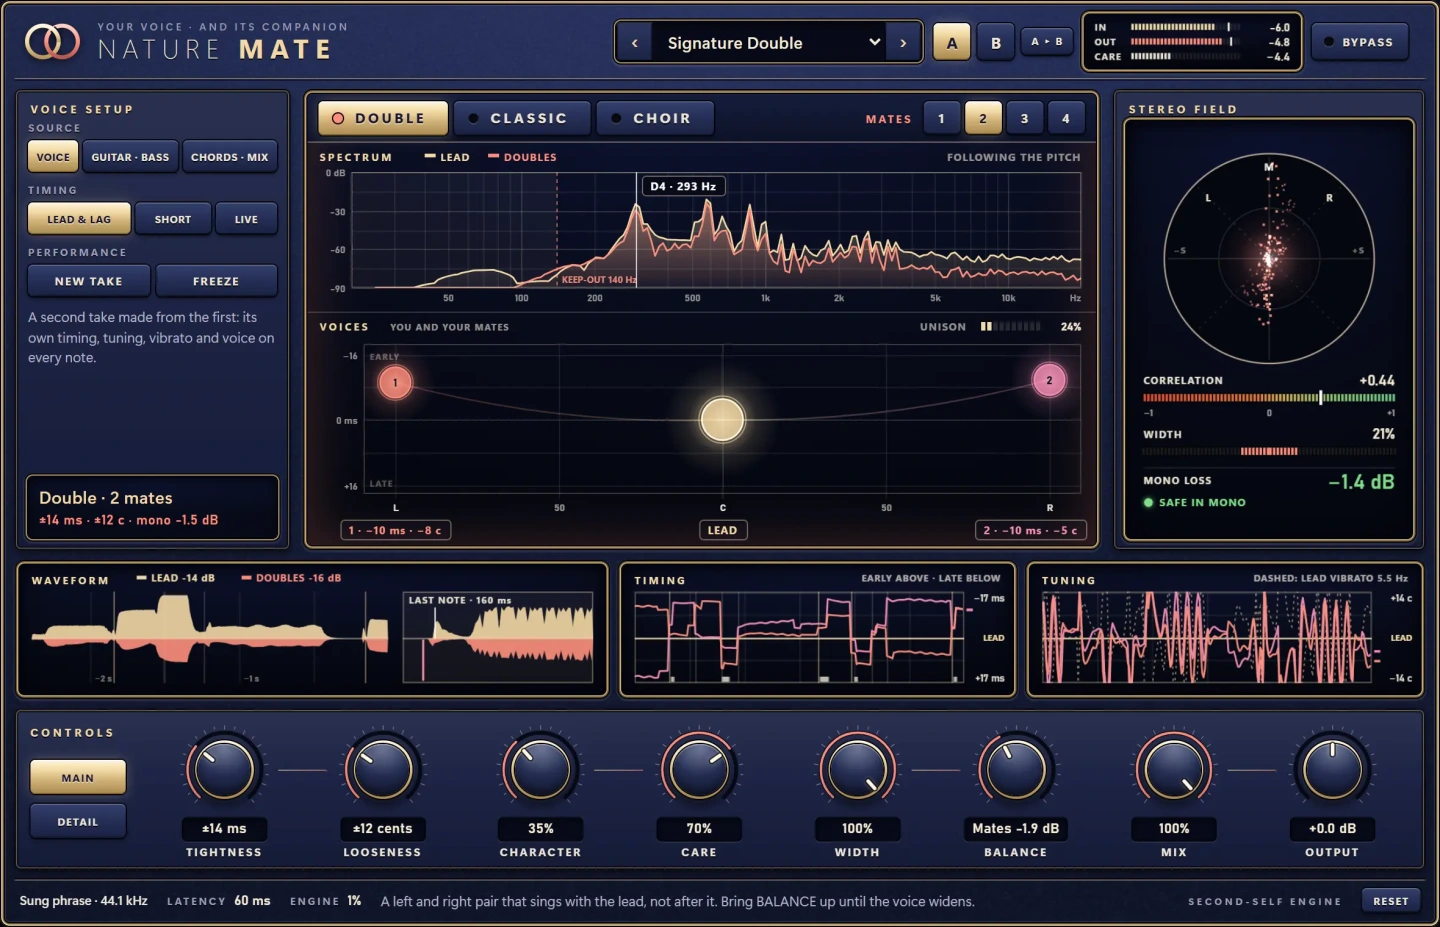
Task: Adjust the LOOSENESS knob
Action: click(x=382, y=770)
